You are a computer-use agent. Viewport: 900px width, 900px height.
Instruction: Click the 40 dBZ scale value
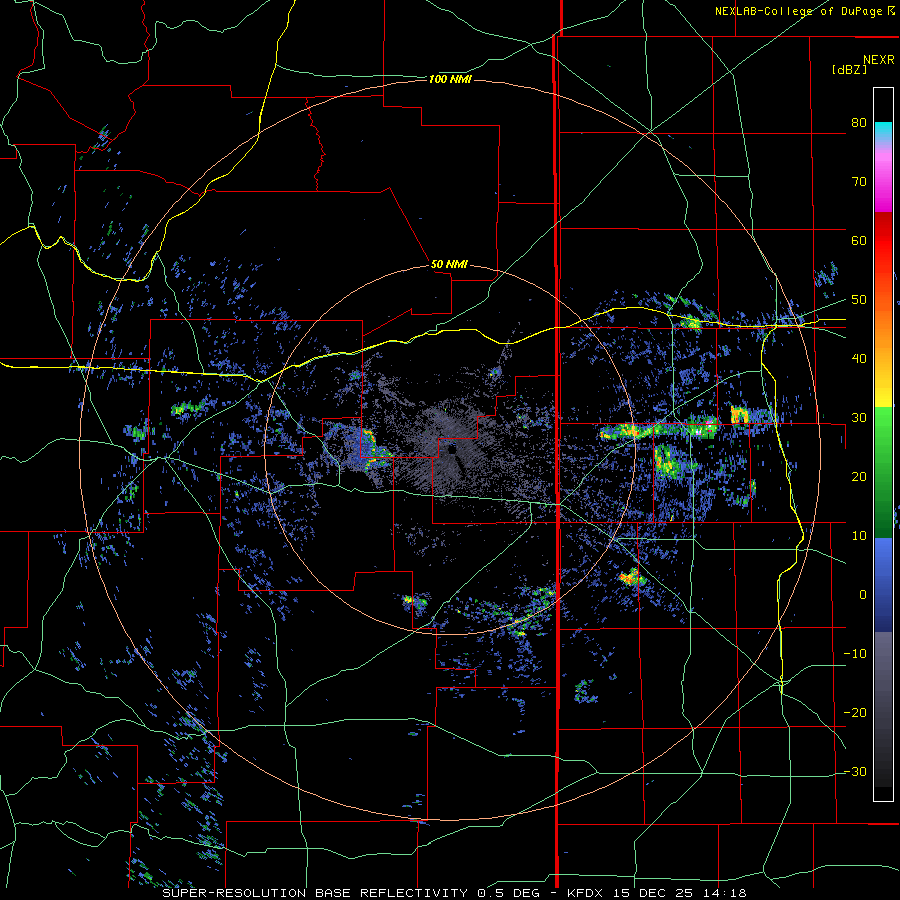click(x=859, y=359)
